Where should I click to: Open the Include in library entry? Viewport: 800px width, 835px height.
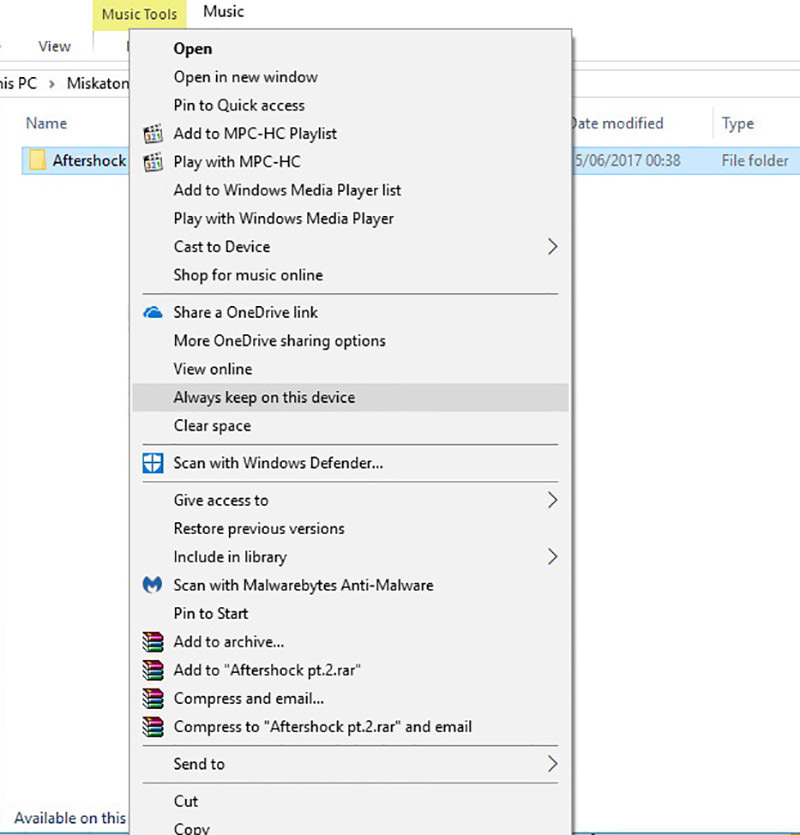[350, 556]
